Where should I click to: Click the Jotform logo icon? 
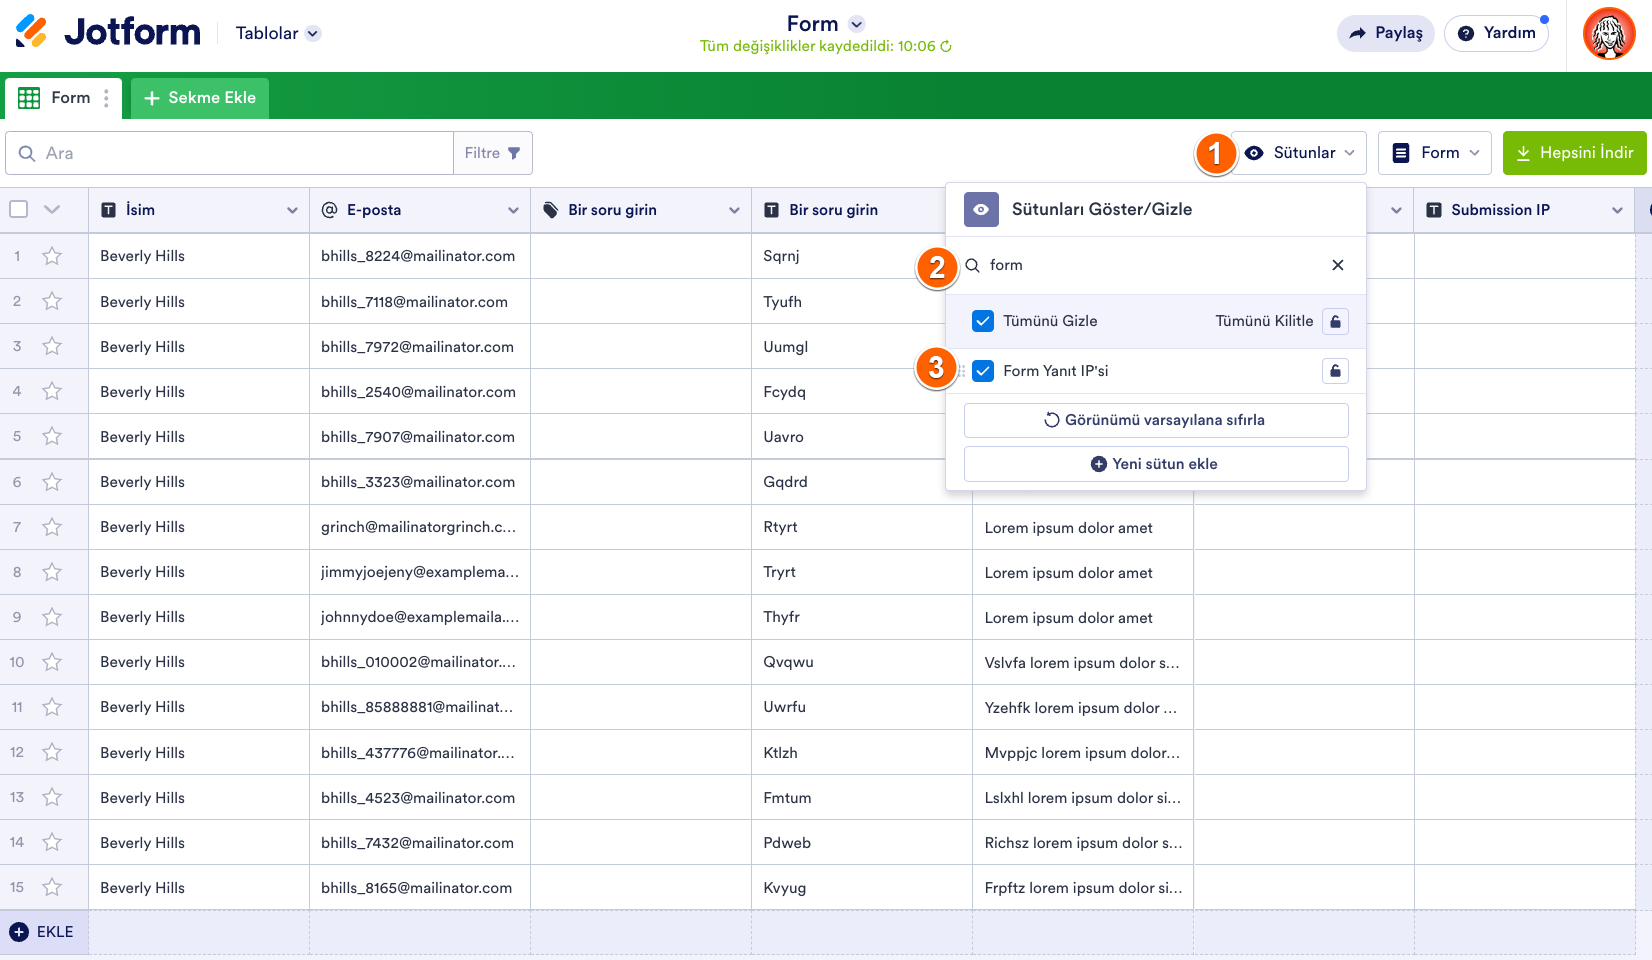tap(32, 32)
